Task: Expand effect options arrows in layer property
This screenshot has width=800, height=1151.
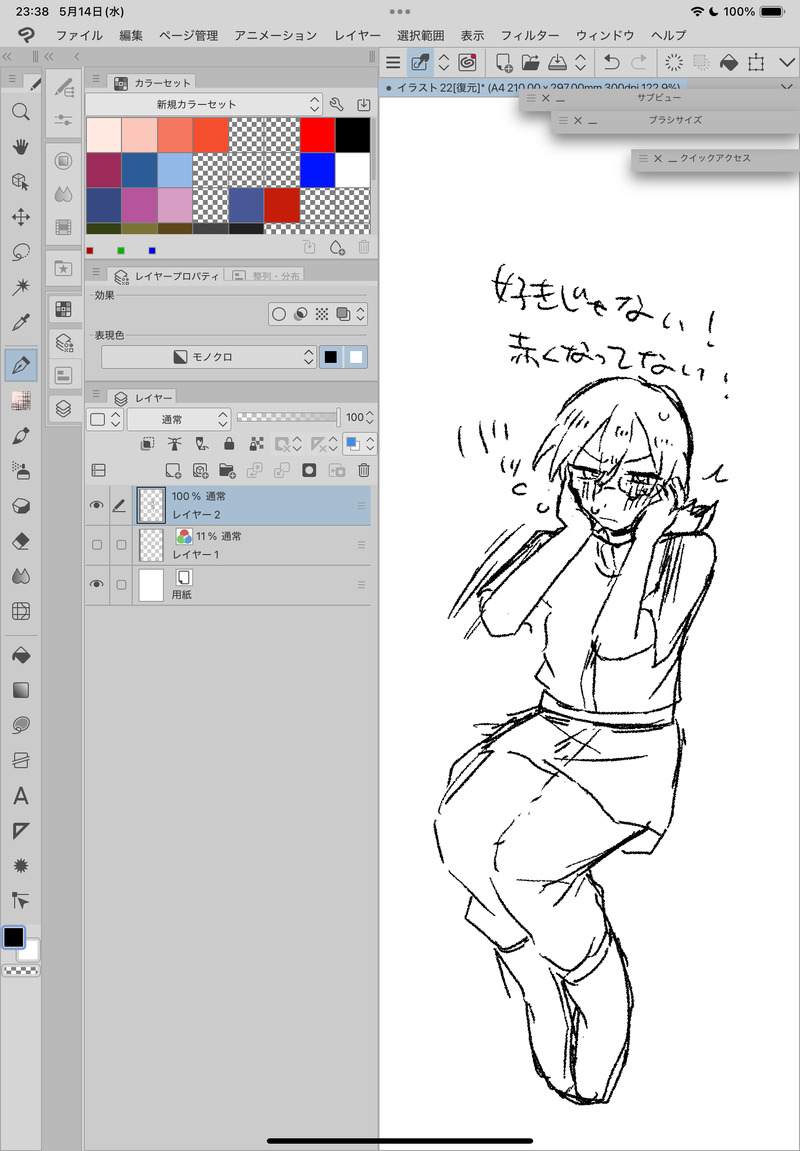Action: (360, 314)
